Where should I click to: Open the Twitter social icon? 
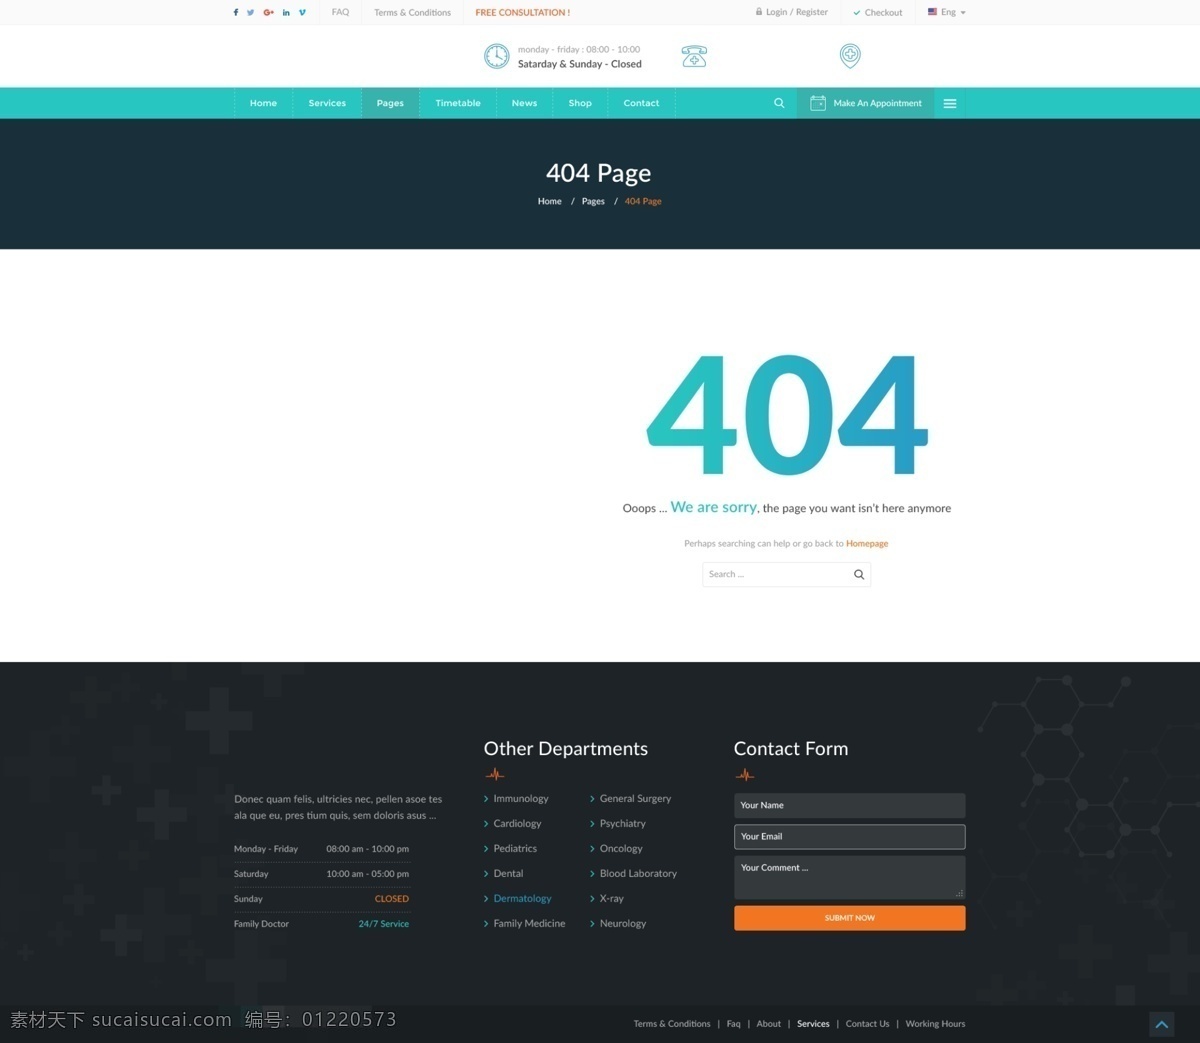pos(251,13)
